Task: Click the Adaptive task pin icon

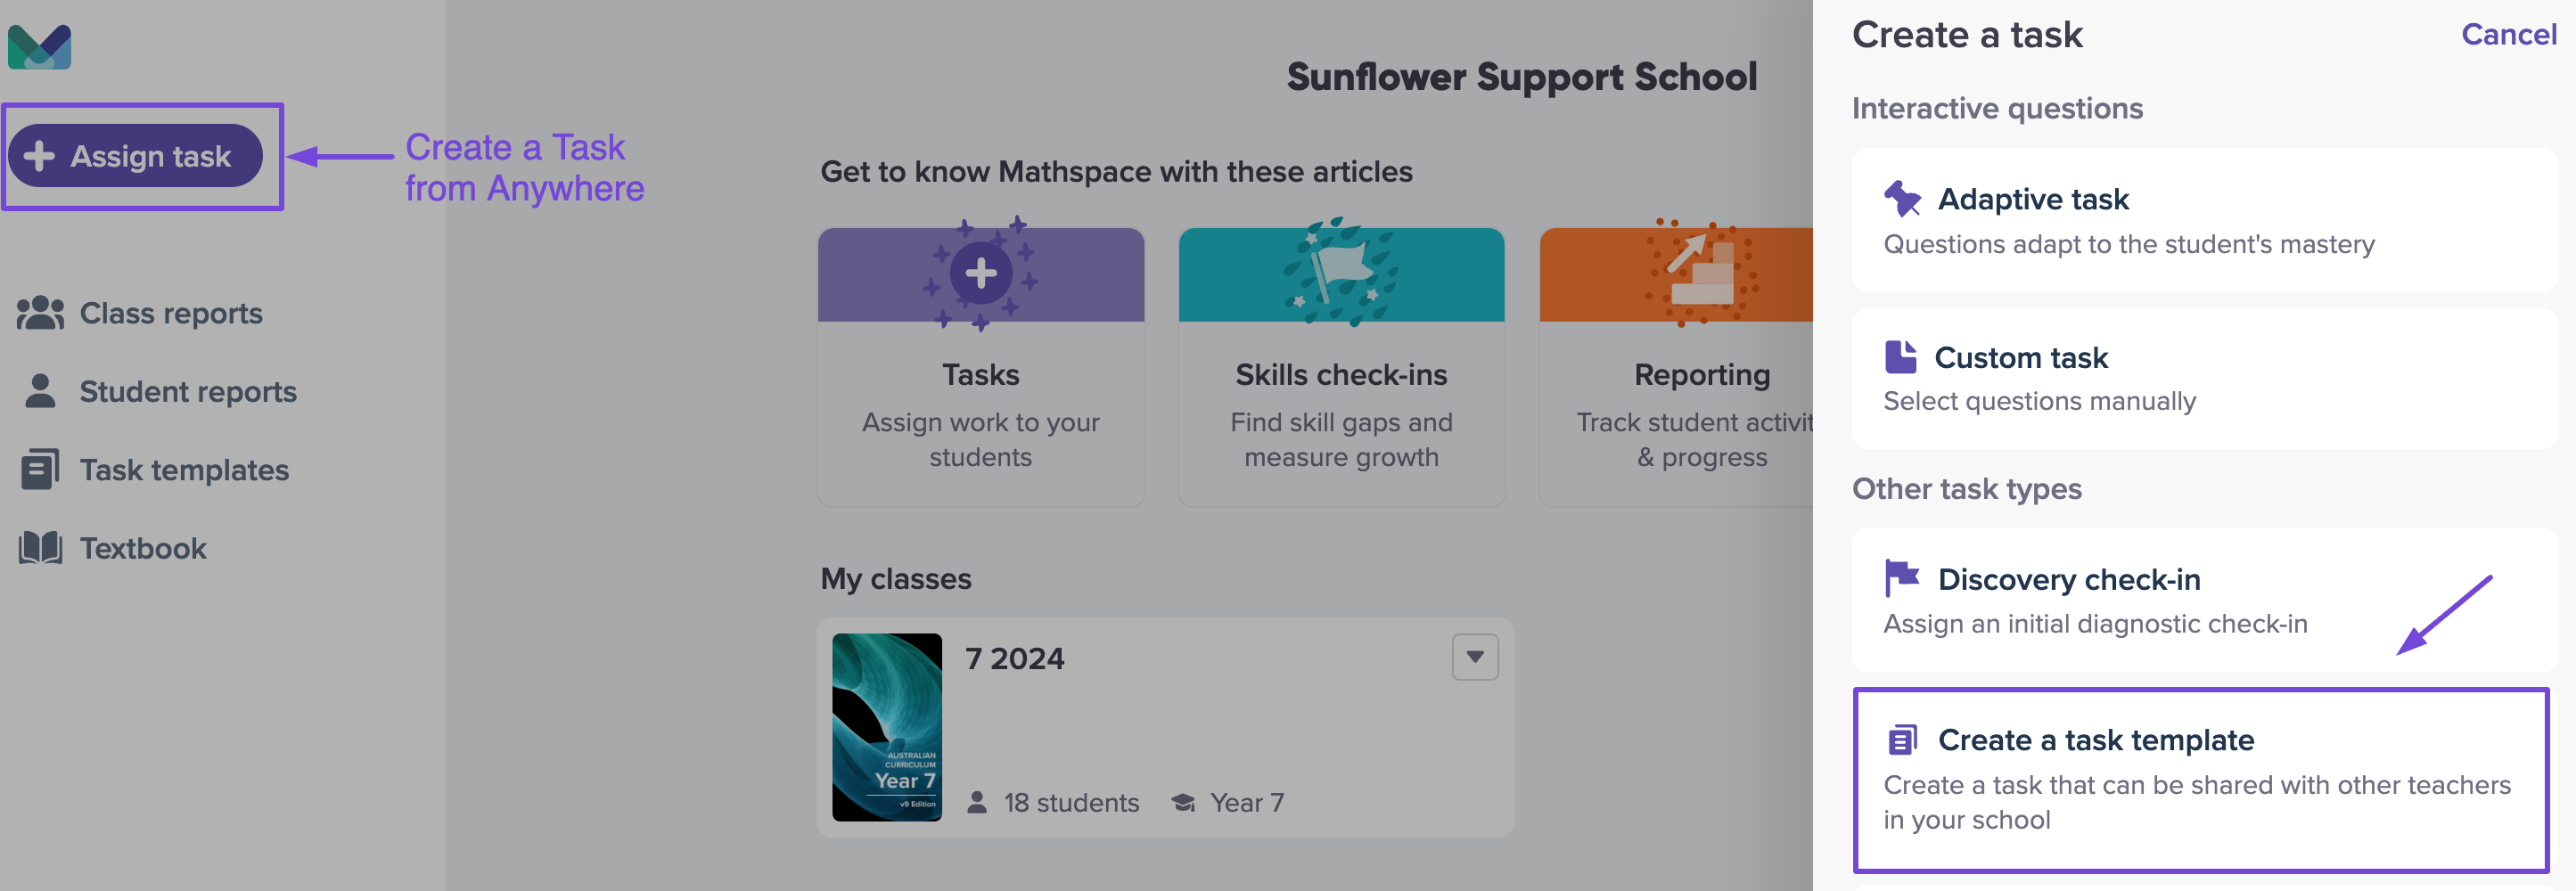Action: [x=1902, y=199]
